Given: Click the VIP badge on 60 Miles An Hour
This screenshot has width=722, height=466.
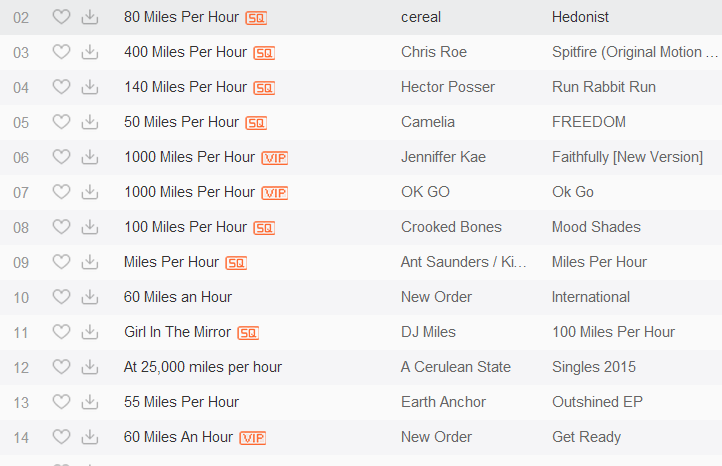Looking at the screenshot, I should [253, 438].
